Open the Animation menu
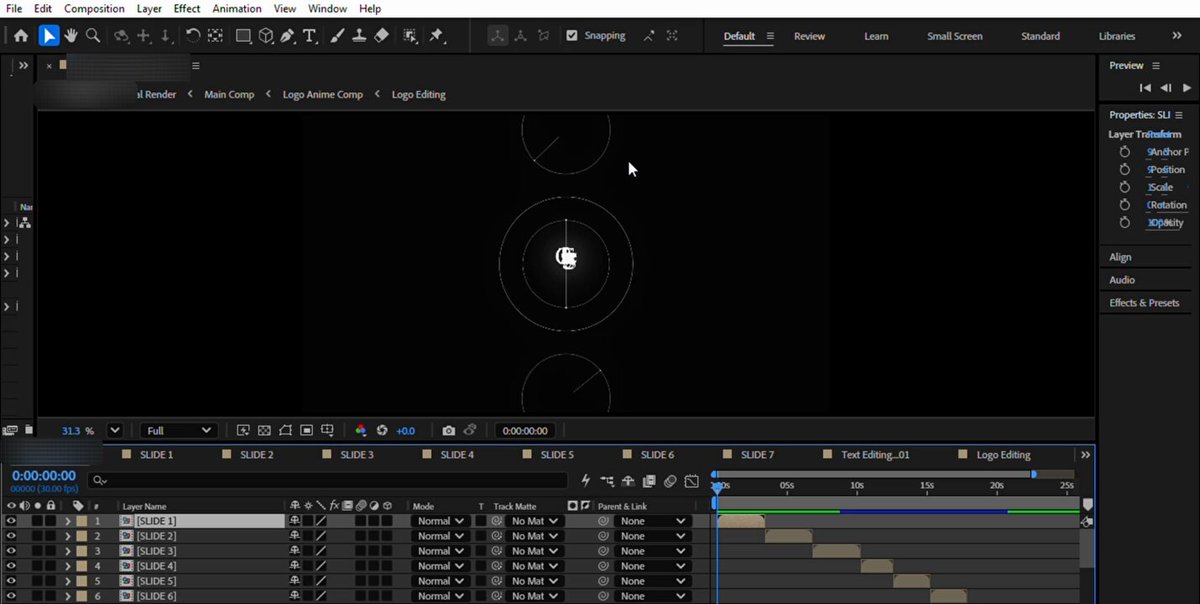This screenshot has width=1200, height=604. coord(236,9)
